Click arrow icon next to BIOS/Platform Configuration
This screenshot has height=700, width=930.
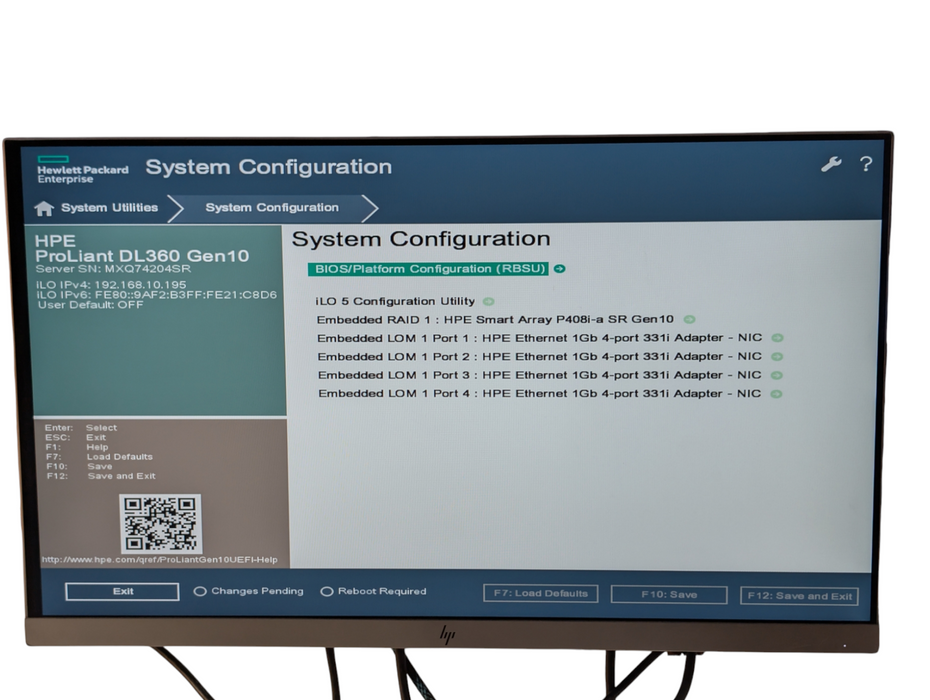coord(559,269)
